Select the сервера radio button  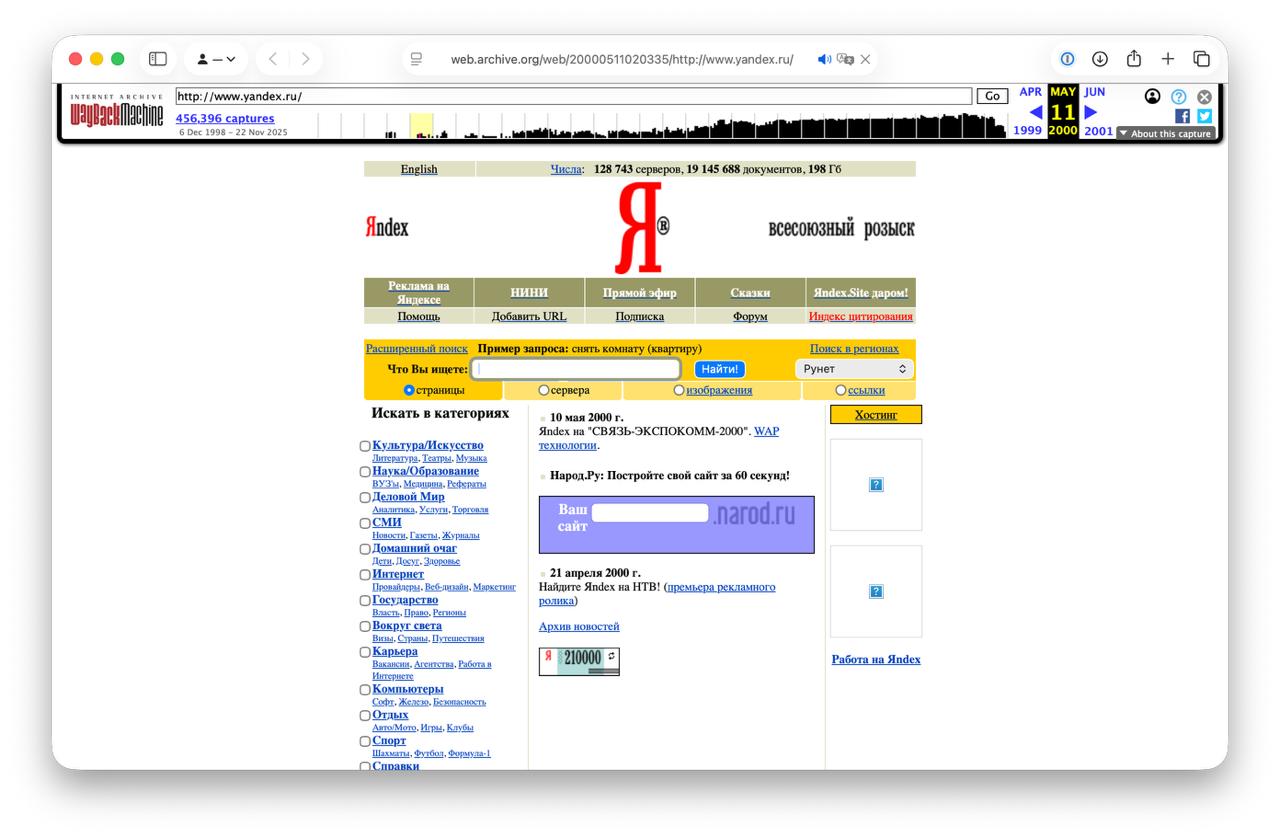[x=544, y=391]
